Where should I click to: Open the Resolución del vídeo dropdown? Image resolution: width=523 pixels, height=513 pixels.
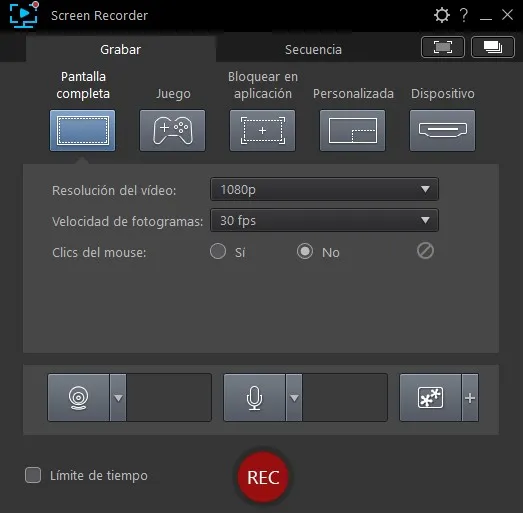(x=325, y=189)
